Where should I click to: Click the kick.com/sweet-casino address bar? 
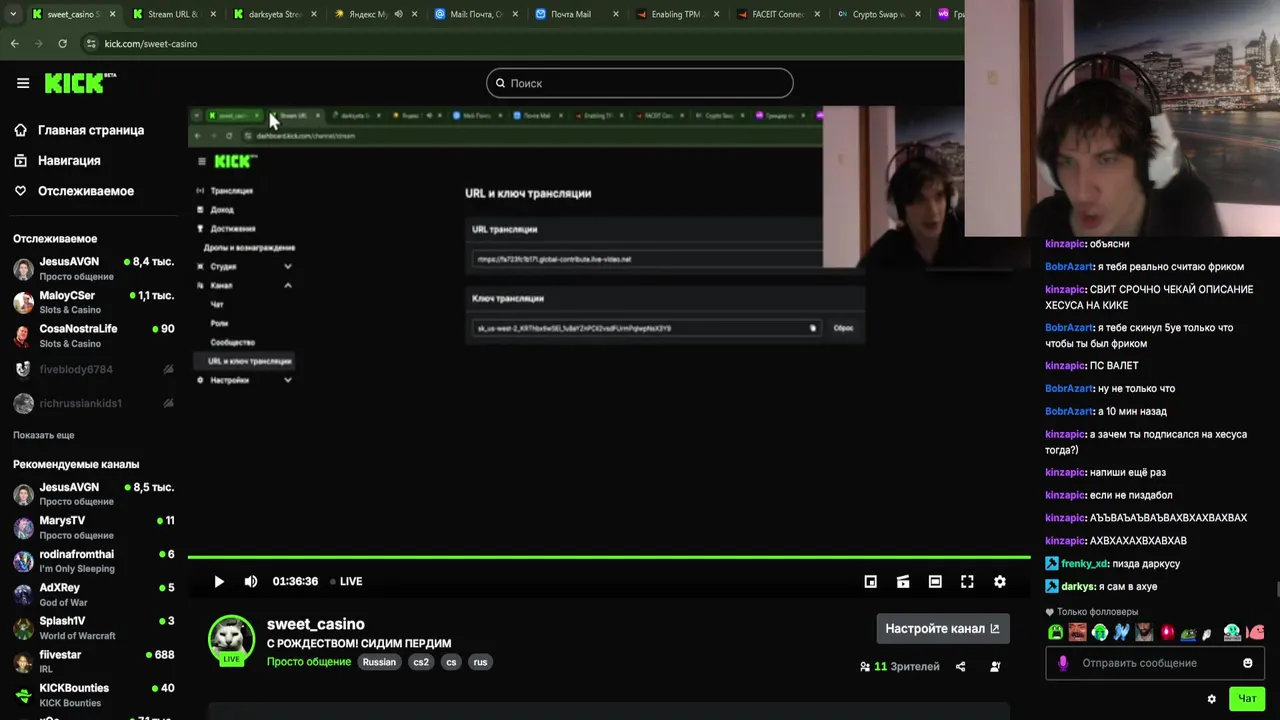point(520,44)
